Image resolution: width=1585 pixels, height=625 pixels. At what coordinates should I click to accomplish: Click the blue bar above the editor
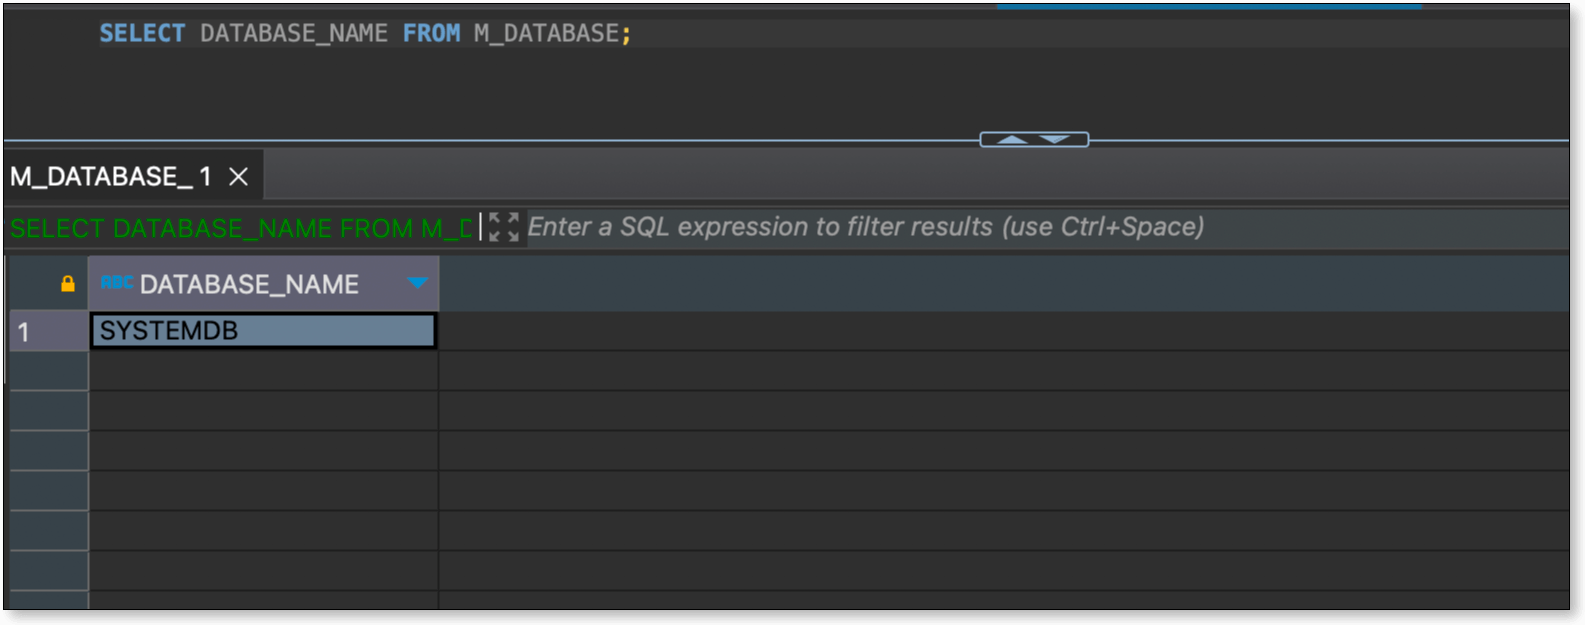click(1208, 6)
